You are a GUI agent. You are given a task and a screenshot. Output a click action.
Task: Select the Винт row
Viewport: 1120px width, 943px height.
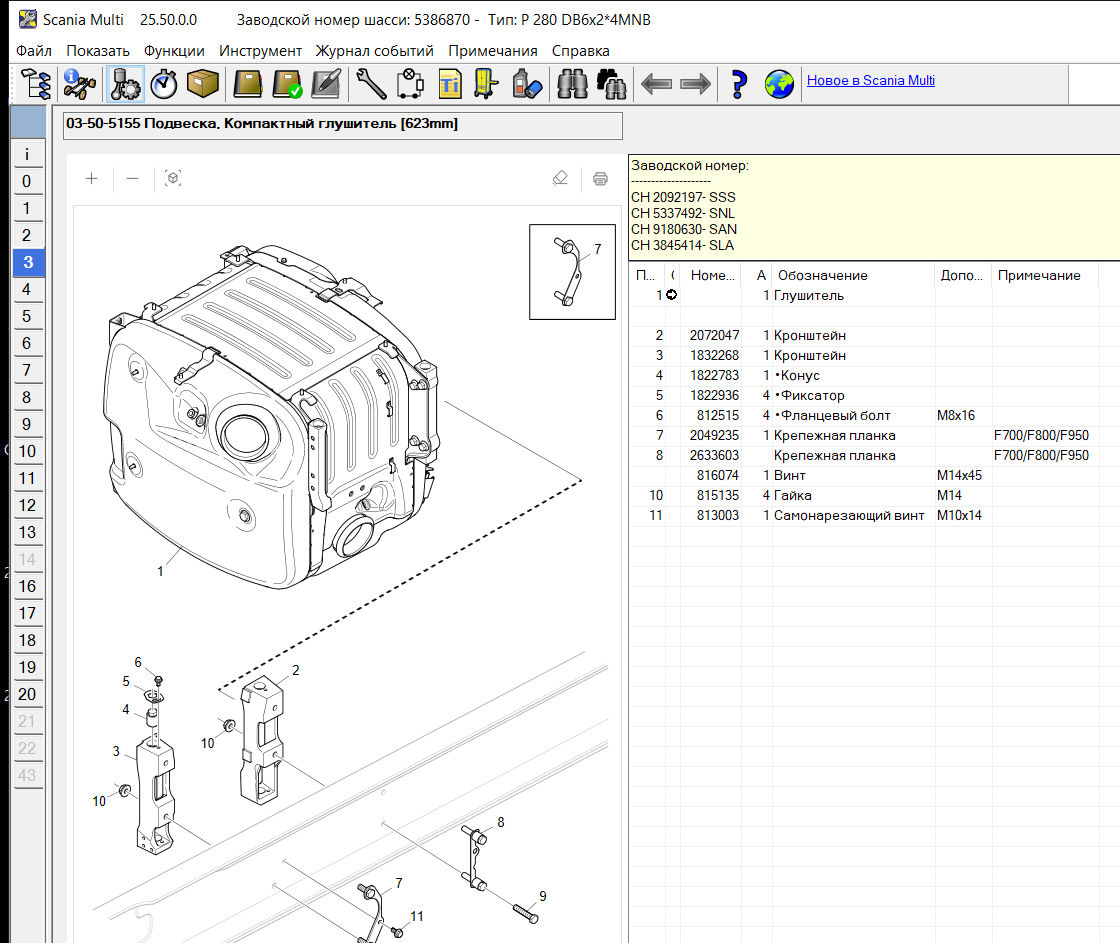point(864,476)
